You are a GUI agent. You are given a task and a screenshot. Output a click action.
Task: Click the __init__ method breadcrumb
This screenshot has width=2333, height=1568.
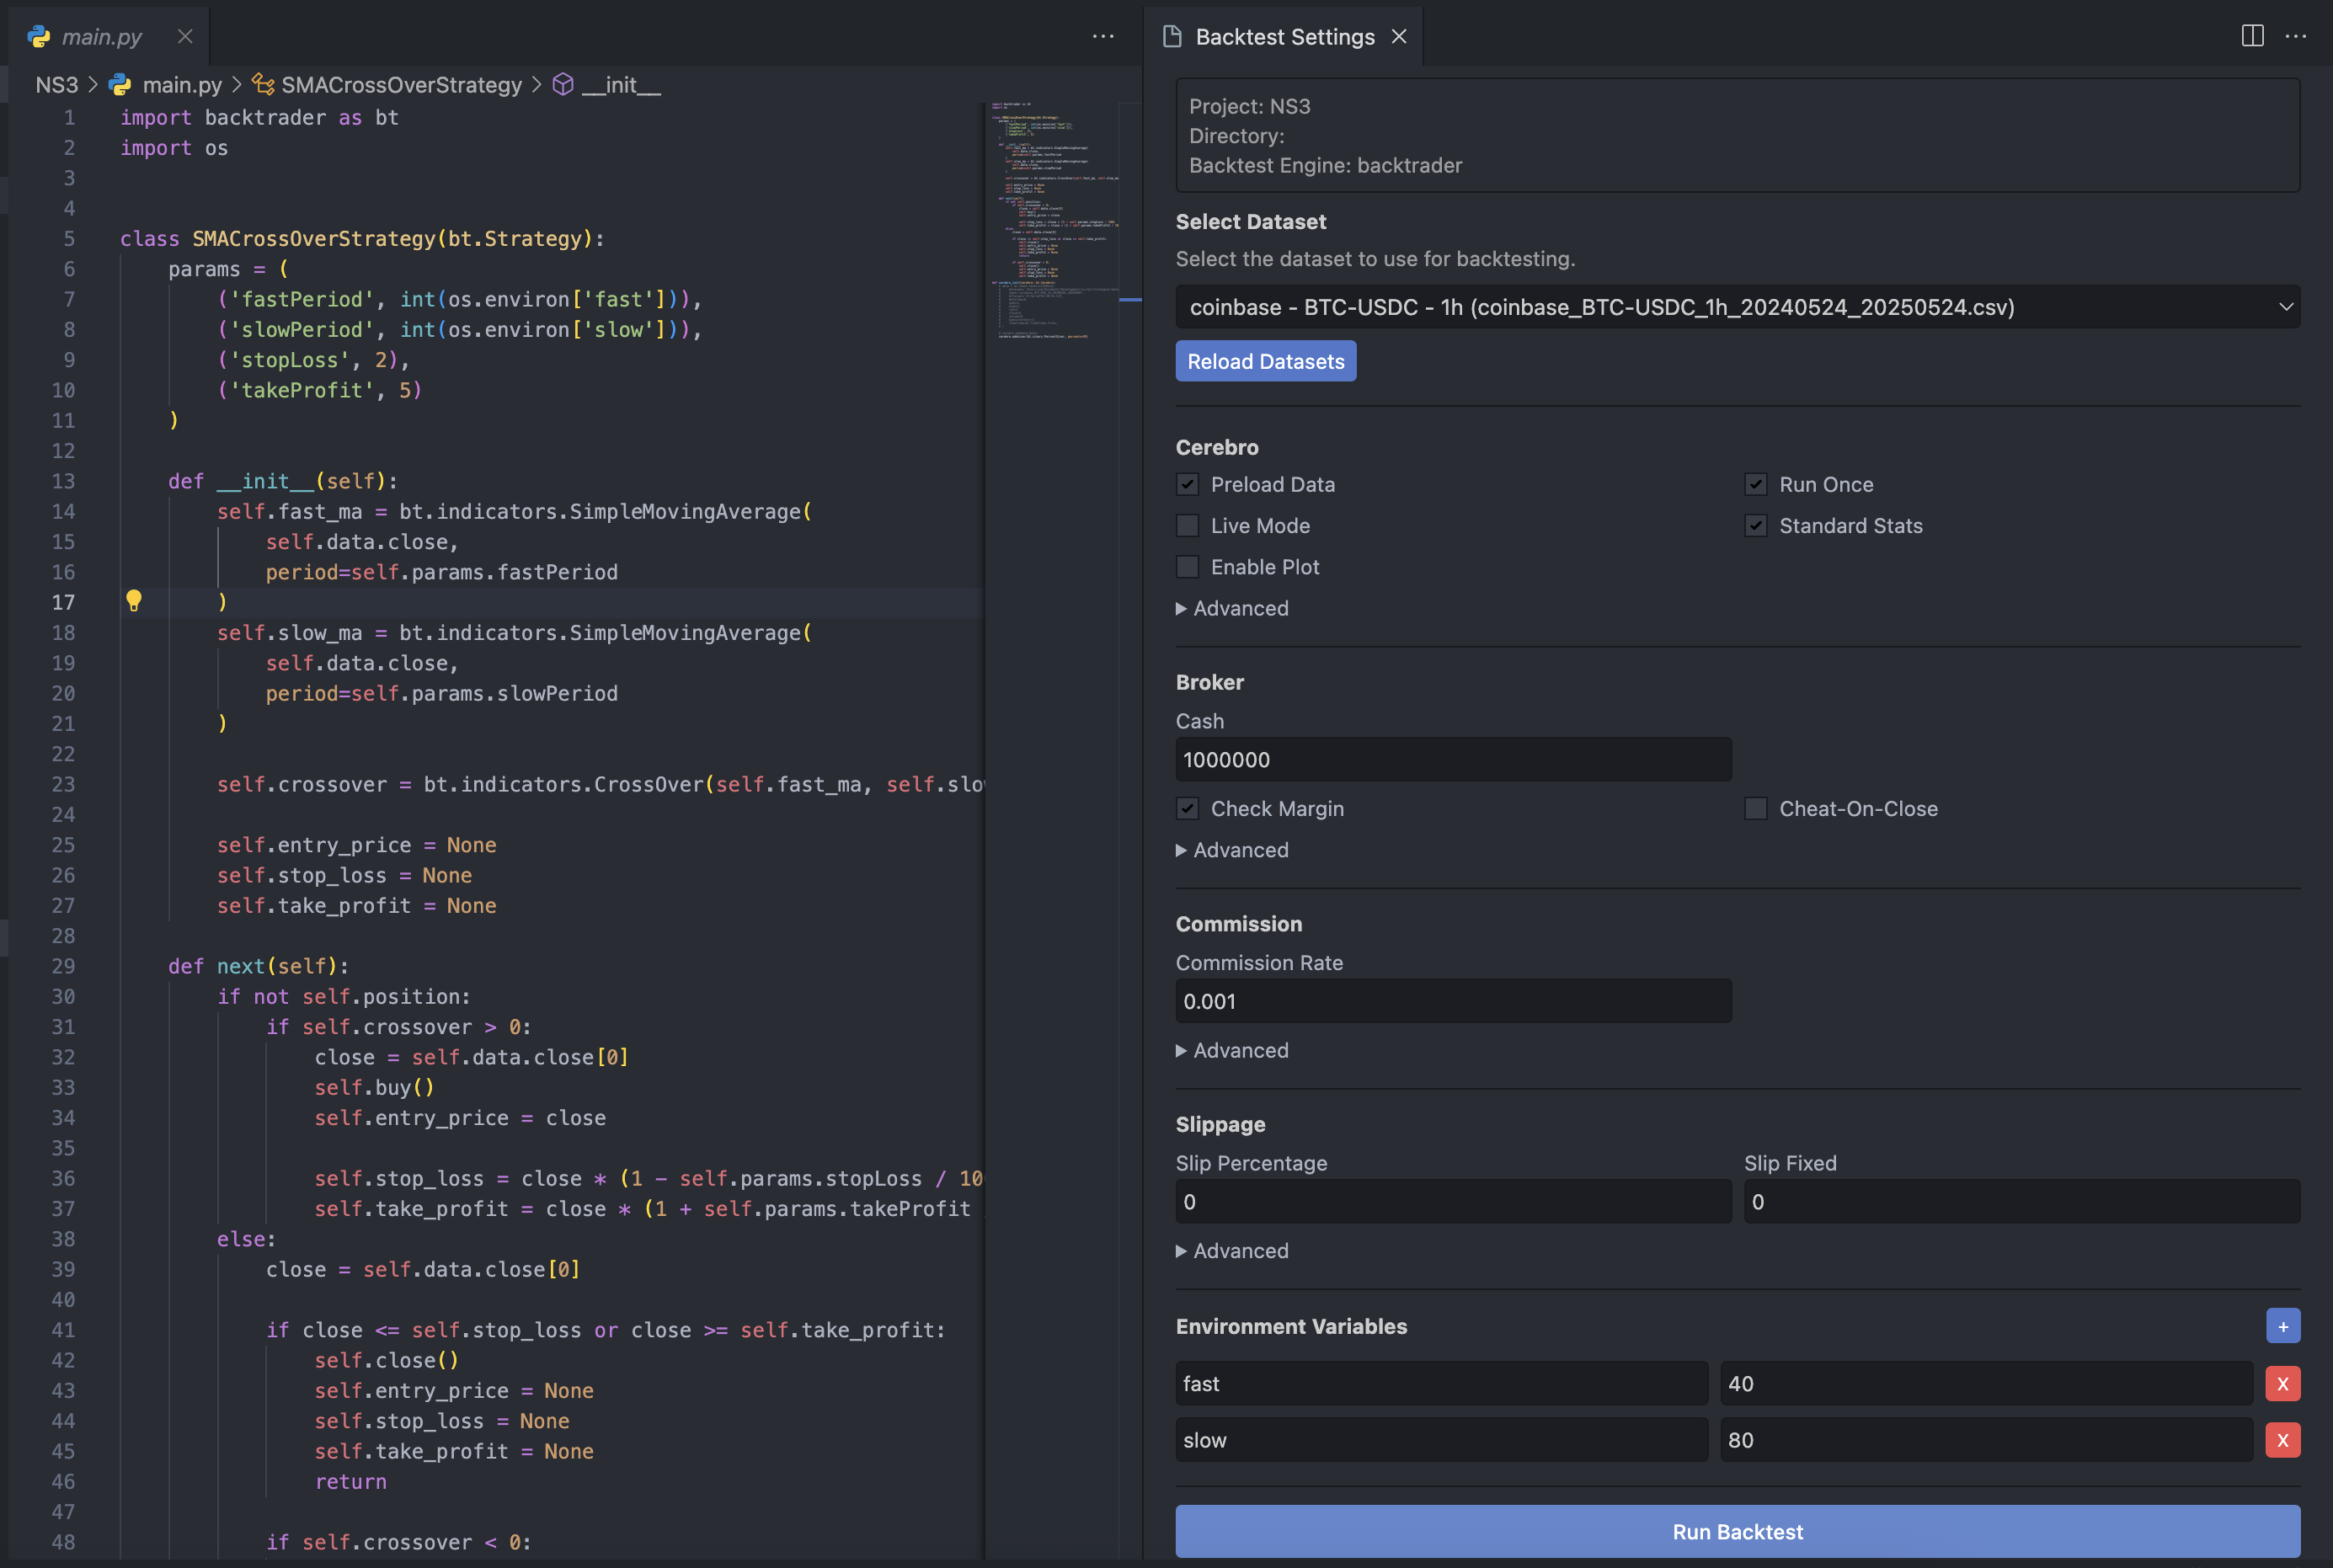tap(620, 85)
